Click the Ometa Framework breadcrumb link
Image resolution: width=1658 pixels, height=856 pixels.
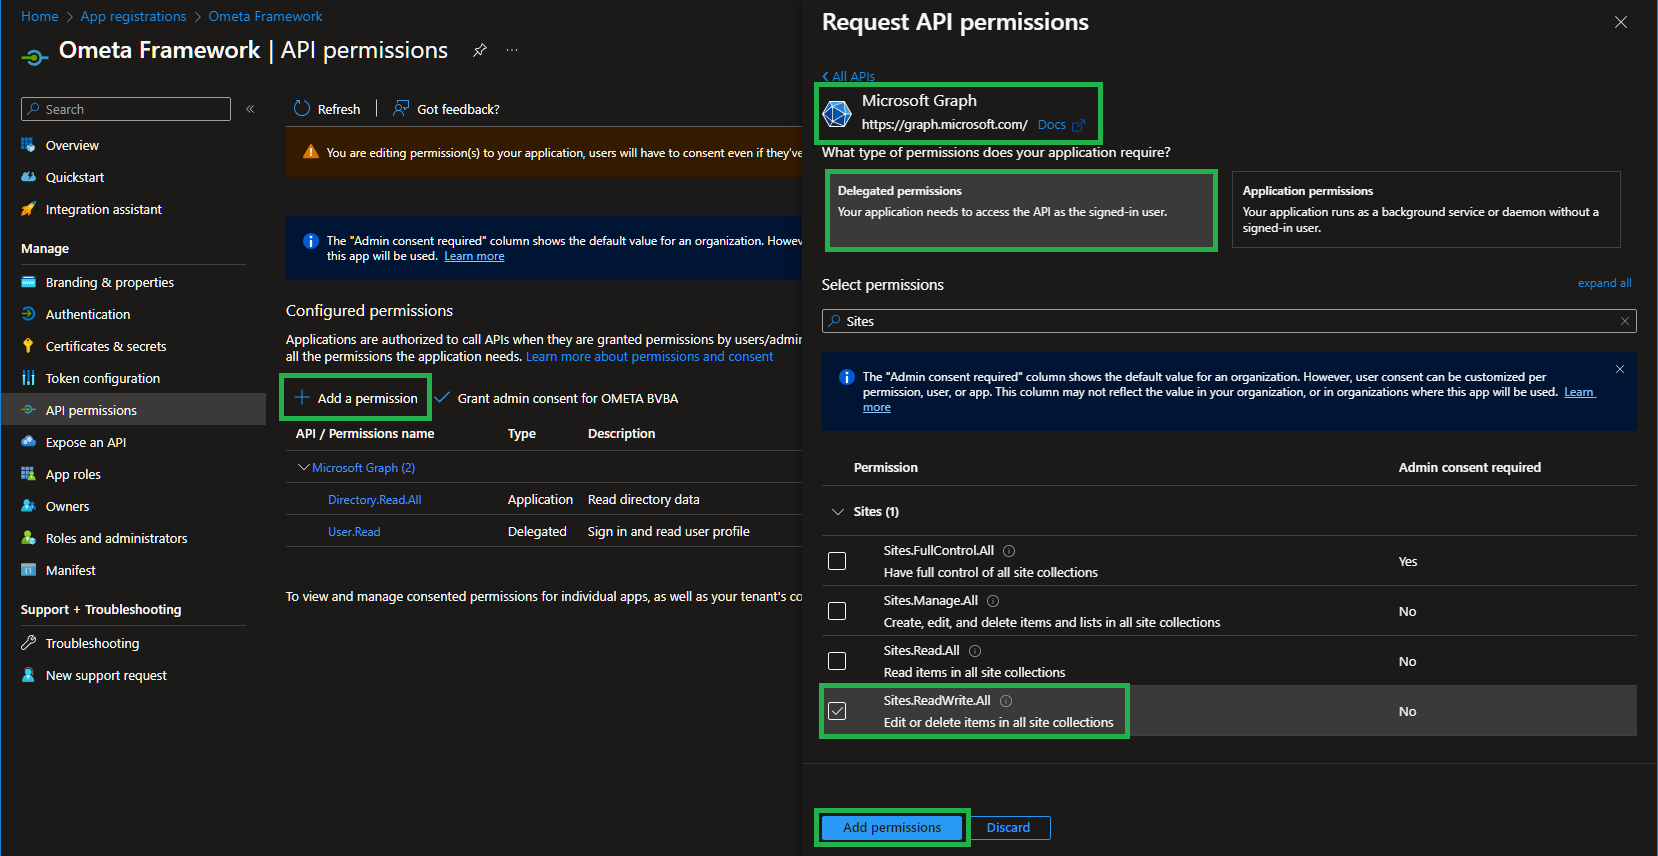pyautogui.click(x=266, y=16)
